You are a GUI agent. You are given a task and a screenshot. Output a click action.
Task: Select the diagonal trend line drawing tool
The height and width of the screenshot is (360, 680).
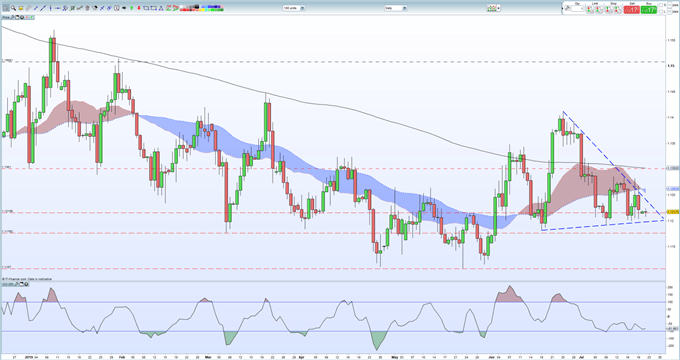(x=43, y=8)
